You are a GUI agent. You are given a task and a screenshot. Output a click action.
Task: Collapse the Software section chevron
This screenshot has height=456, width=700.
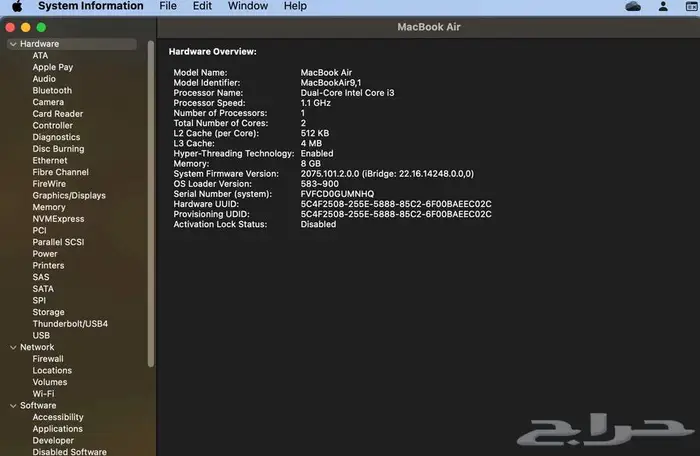[13, 406]
